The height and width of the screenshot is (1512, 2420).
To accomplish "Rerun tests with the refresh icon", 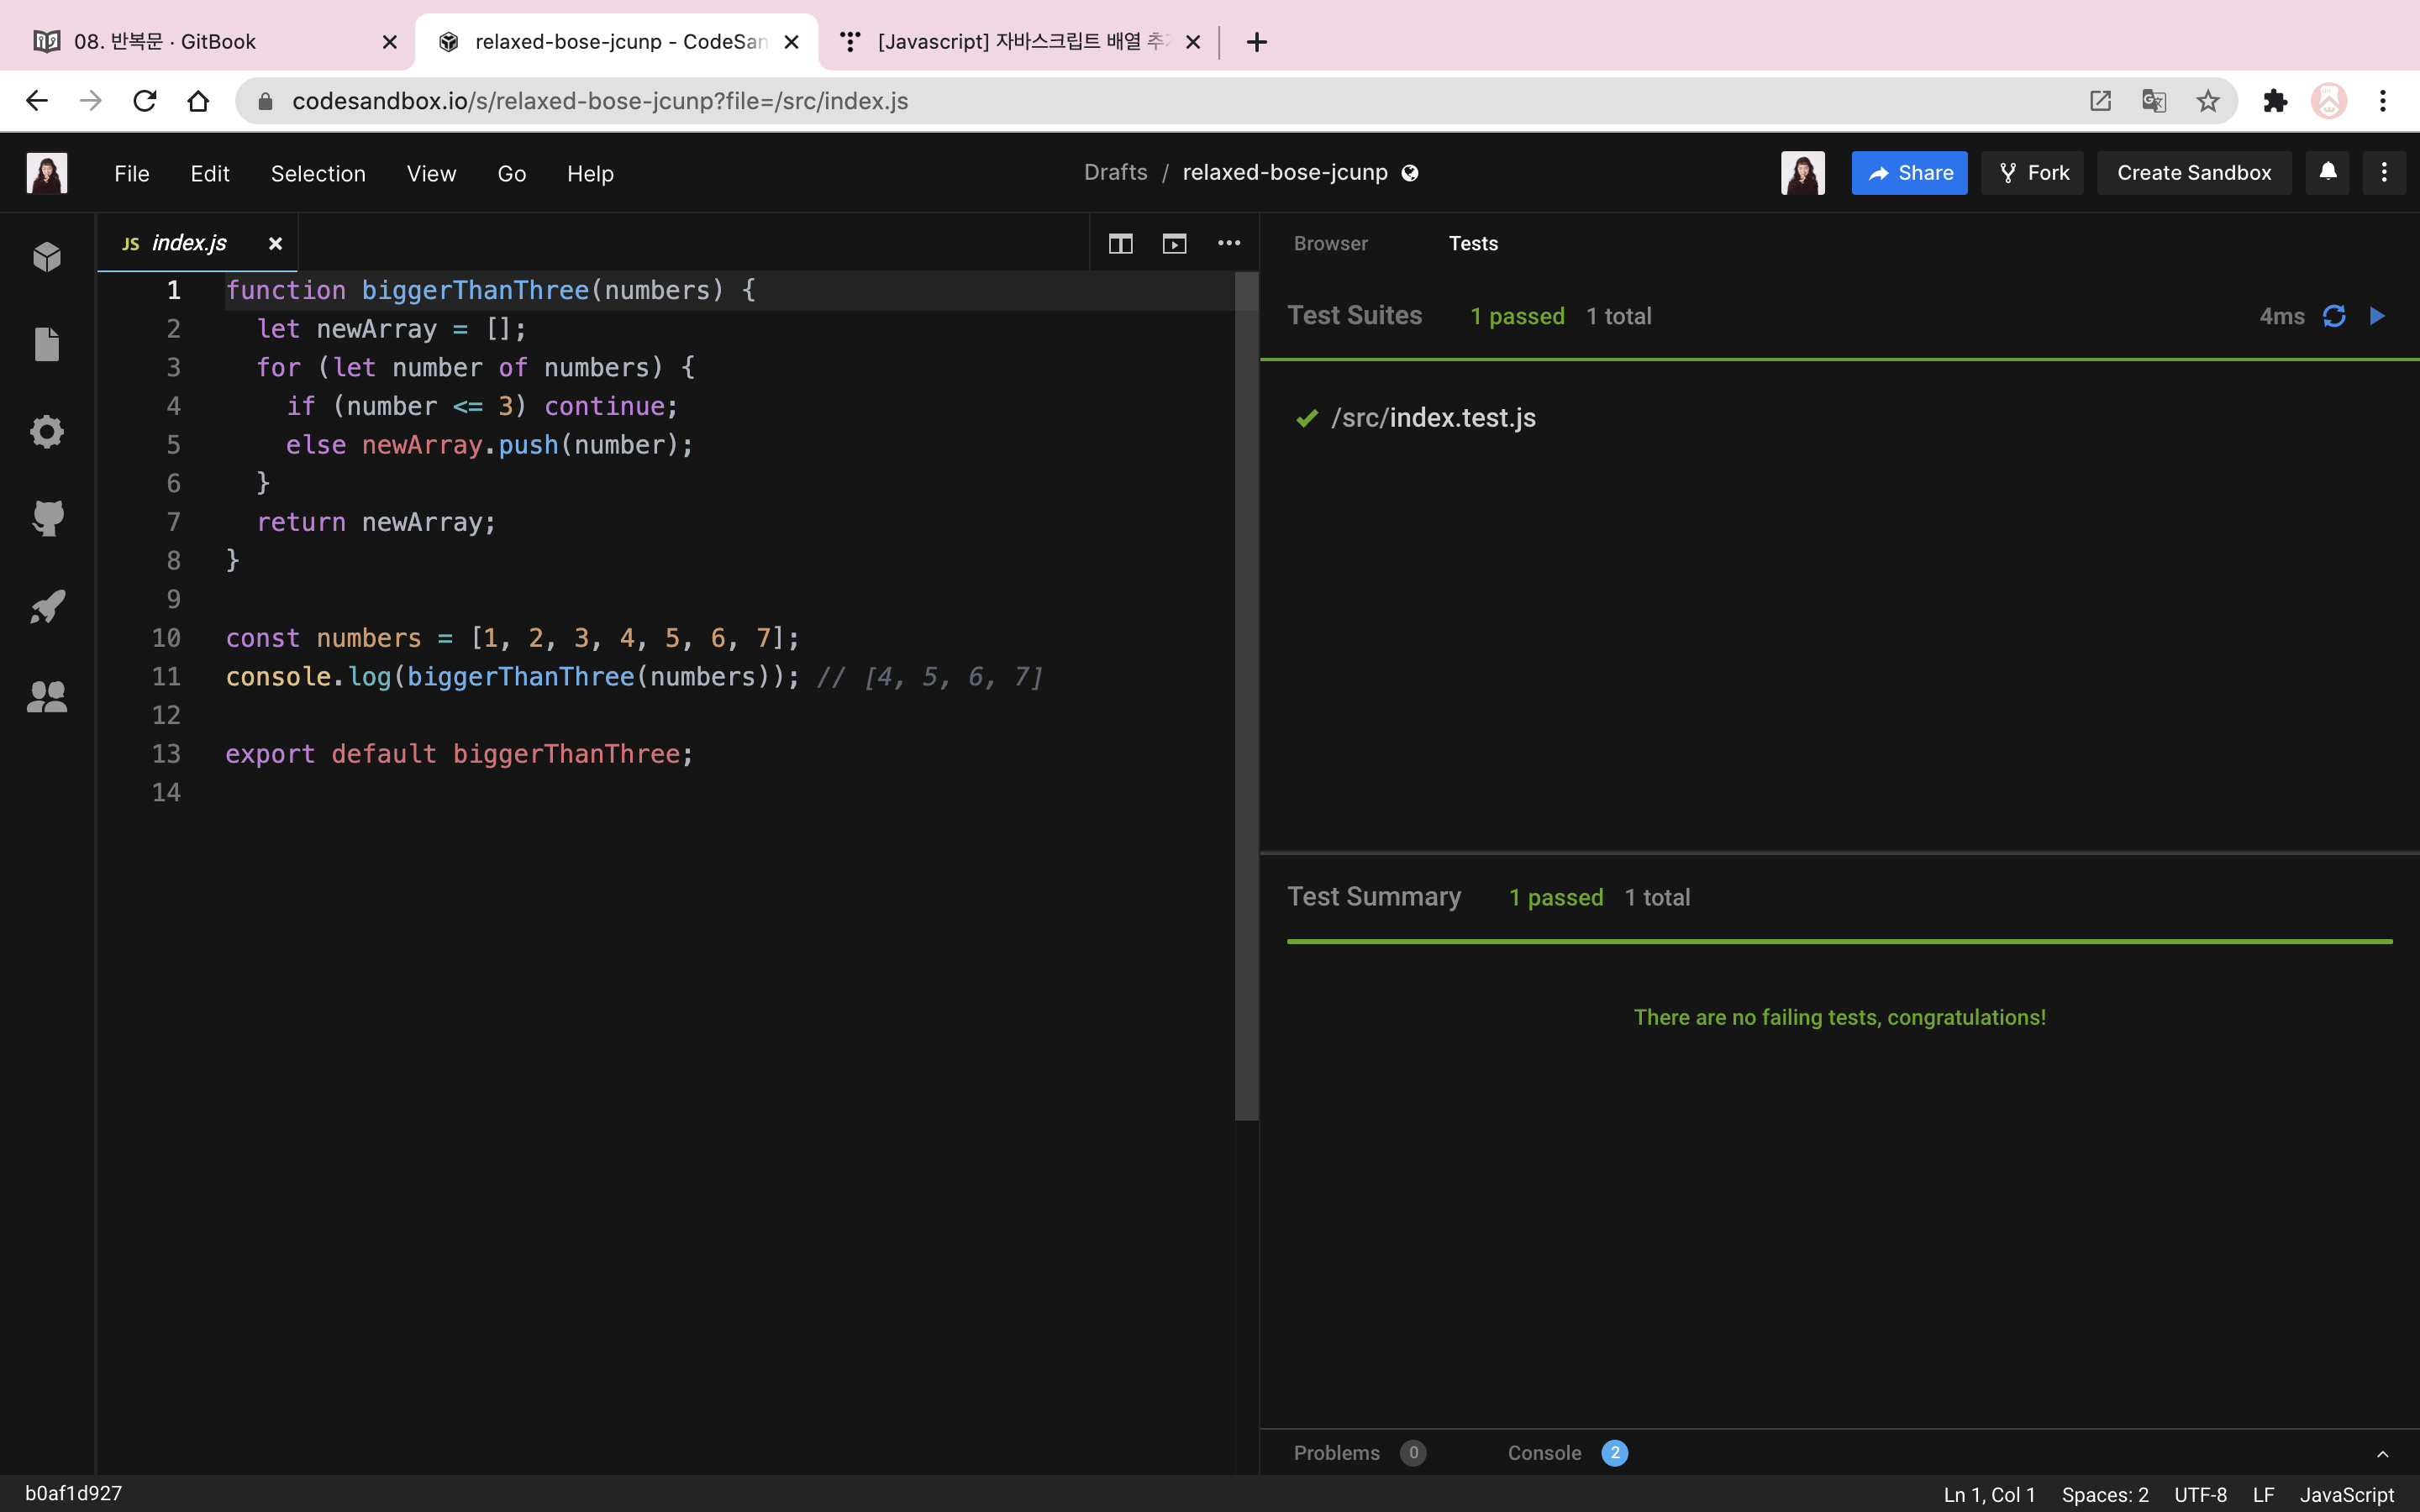I will 2334,317.
